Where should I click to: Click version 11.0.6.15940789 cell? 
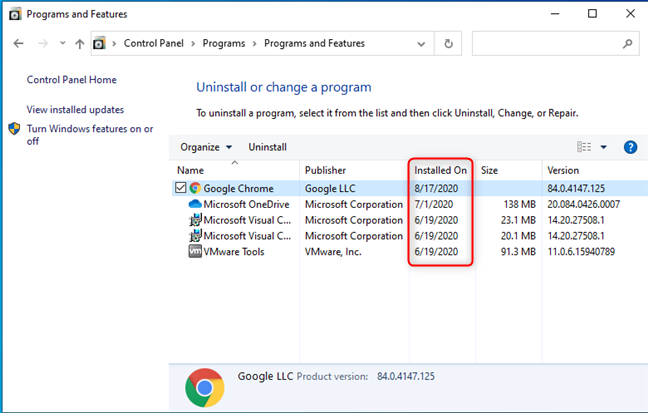tap(581, 252)
